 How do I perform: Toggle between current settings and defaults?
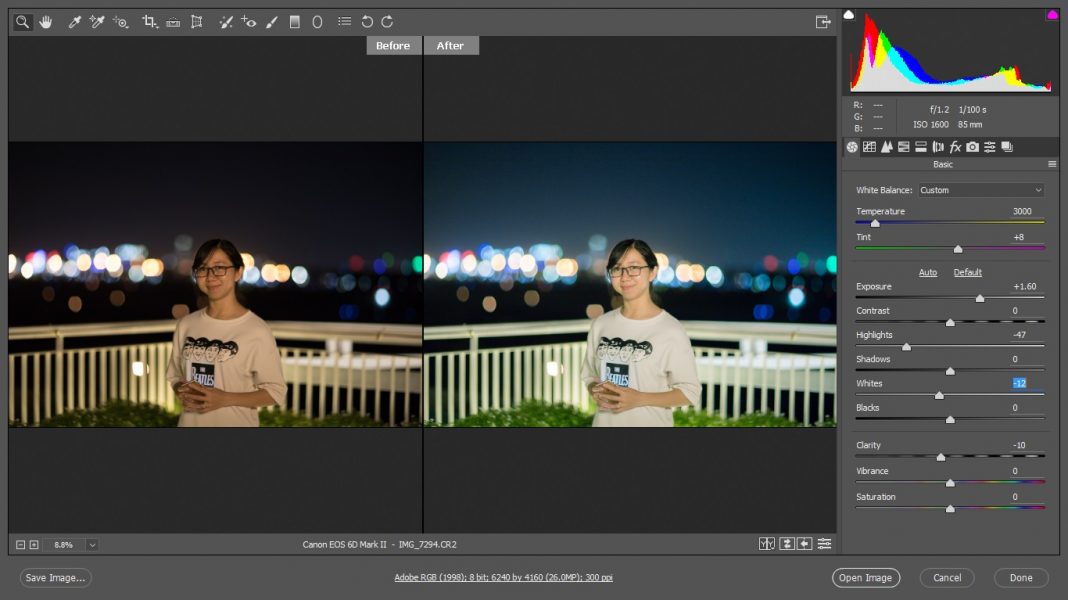[x=824, y=543]
